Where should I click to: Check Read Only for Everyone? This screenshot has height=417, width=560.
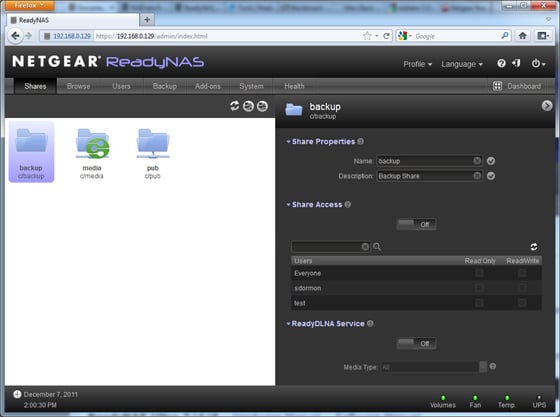tap(479, 273)
